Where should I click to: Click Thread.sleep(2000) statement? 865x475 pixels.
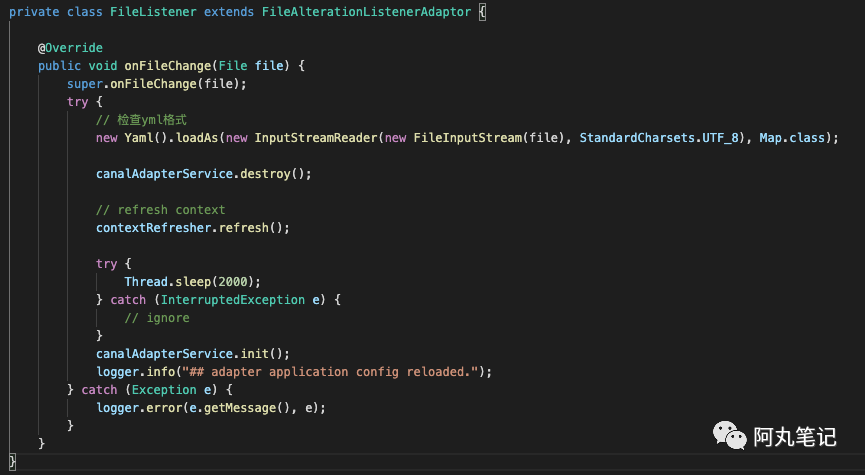tap(193, 282)
